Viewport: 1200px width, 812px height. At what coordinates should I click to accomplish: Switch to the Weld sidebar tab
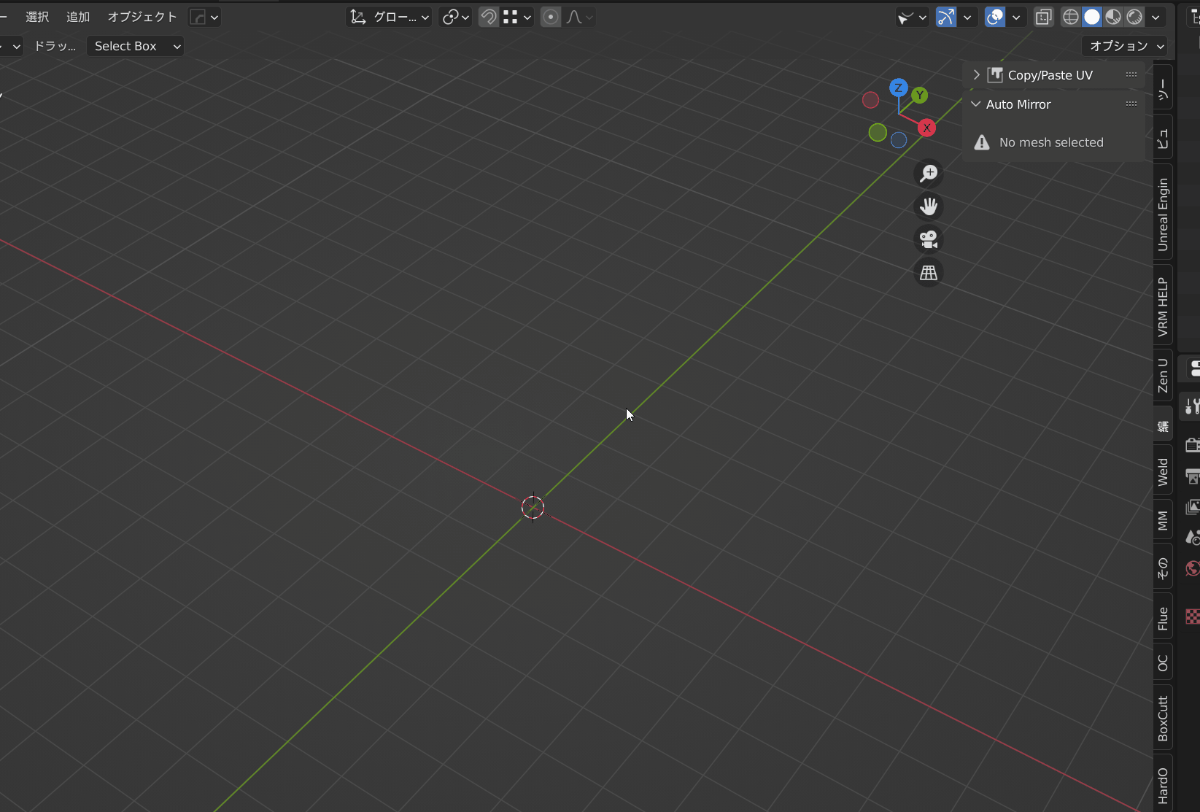coord(1162,472)
